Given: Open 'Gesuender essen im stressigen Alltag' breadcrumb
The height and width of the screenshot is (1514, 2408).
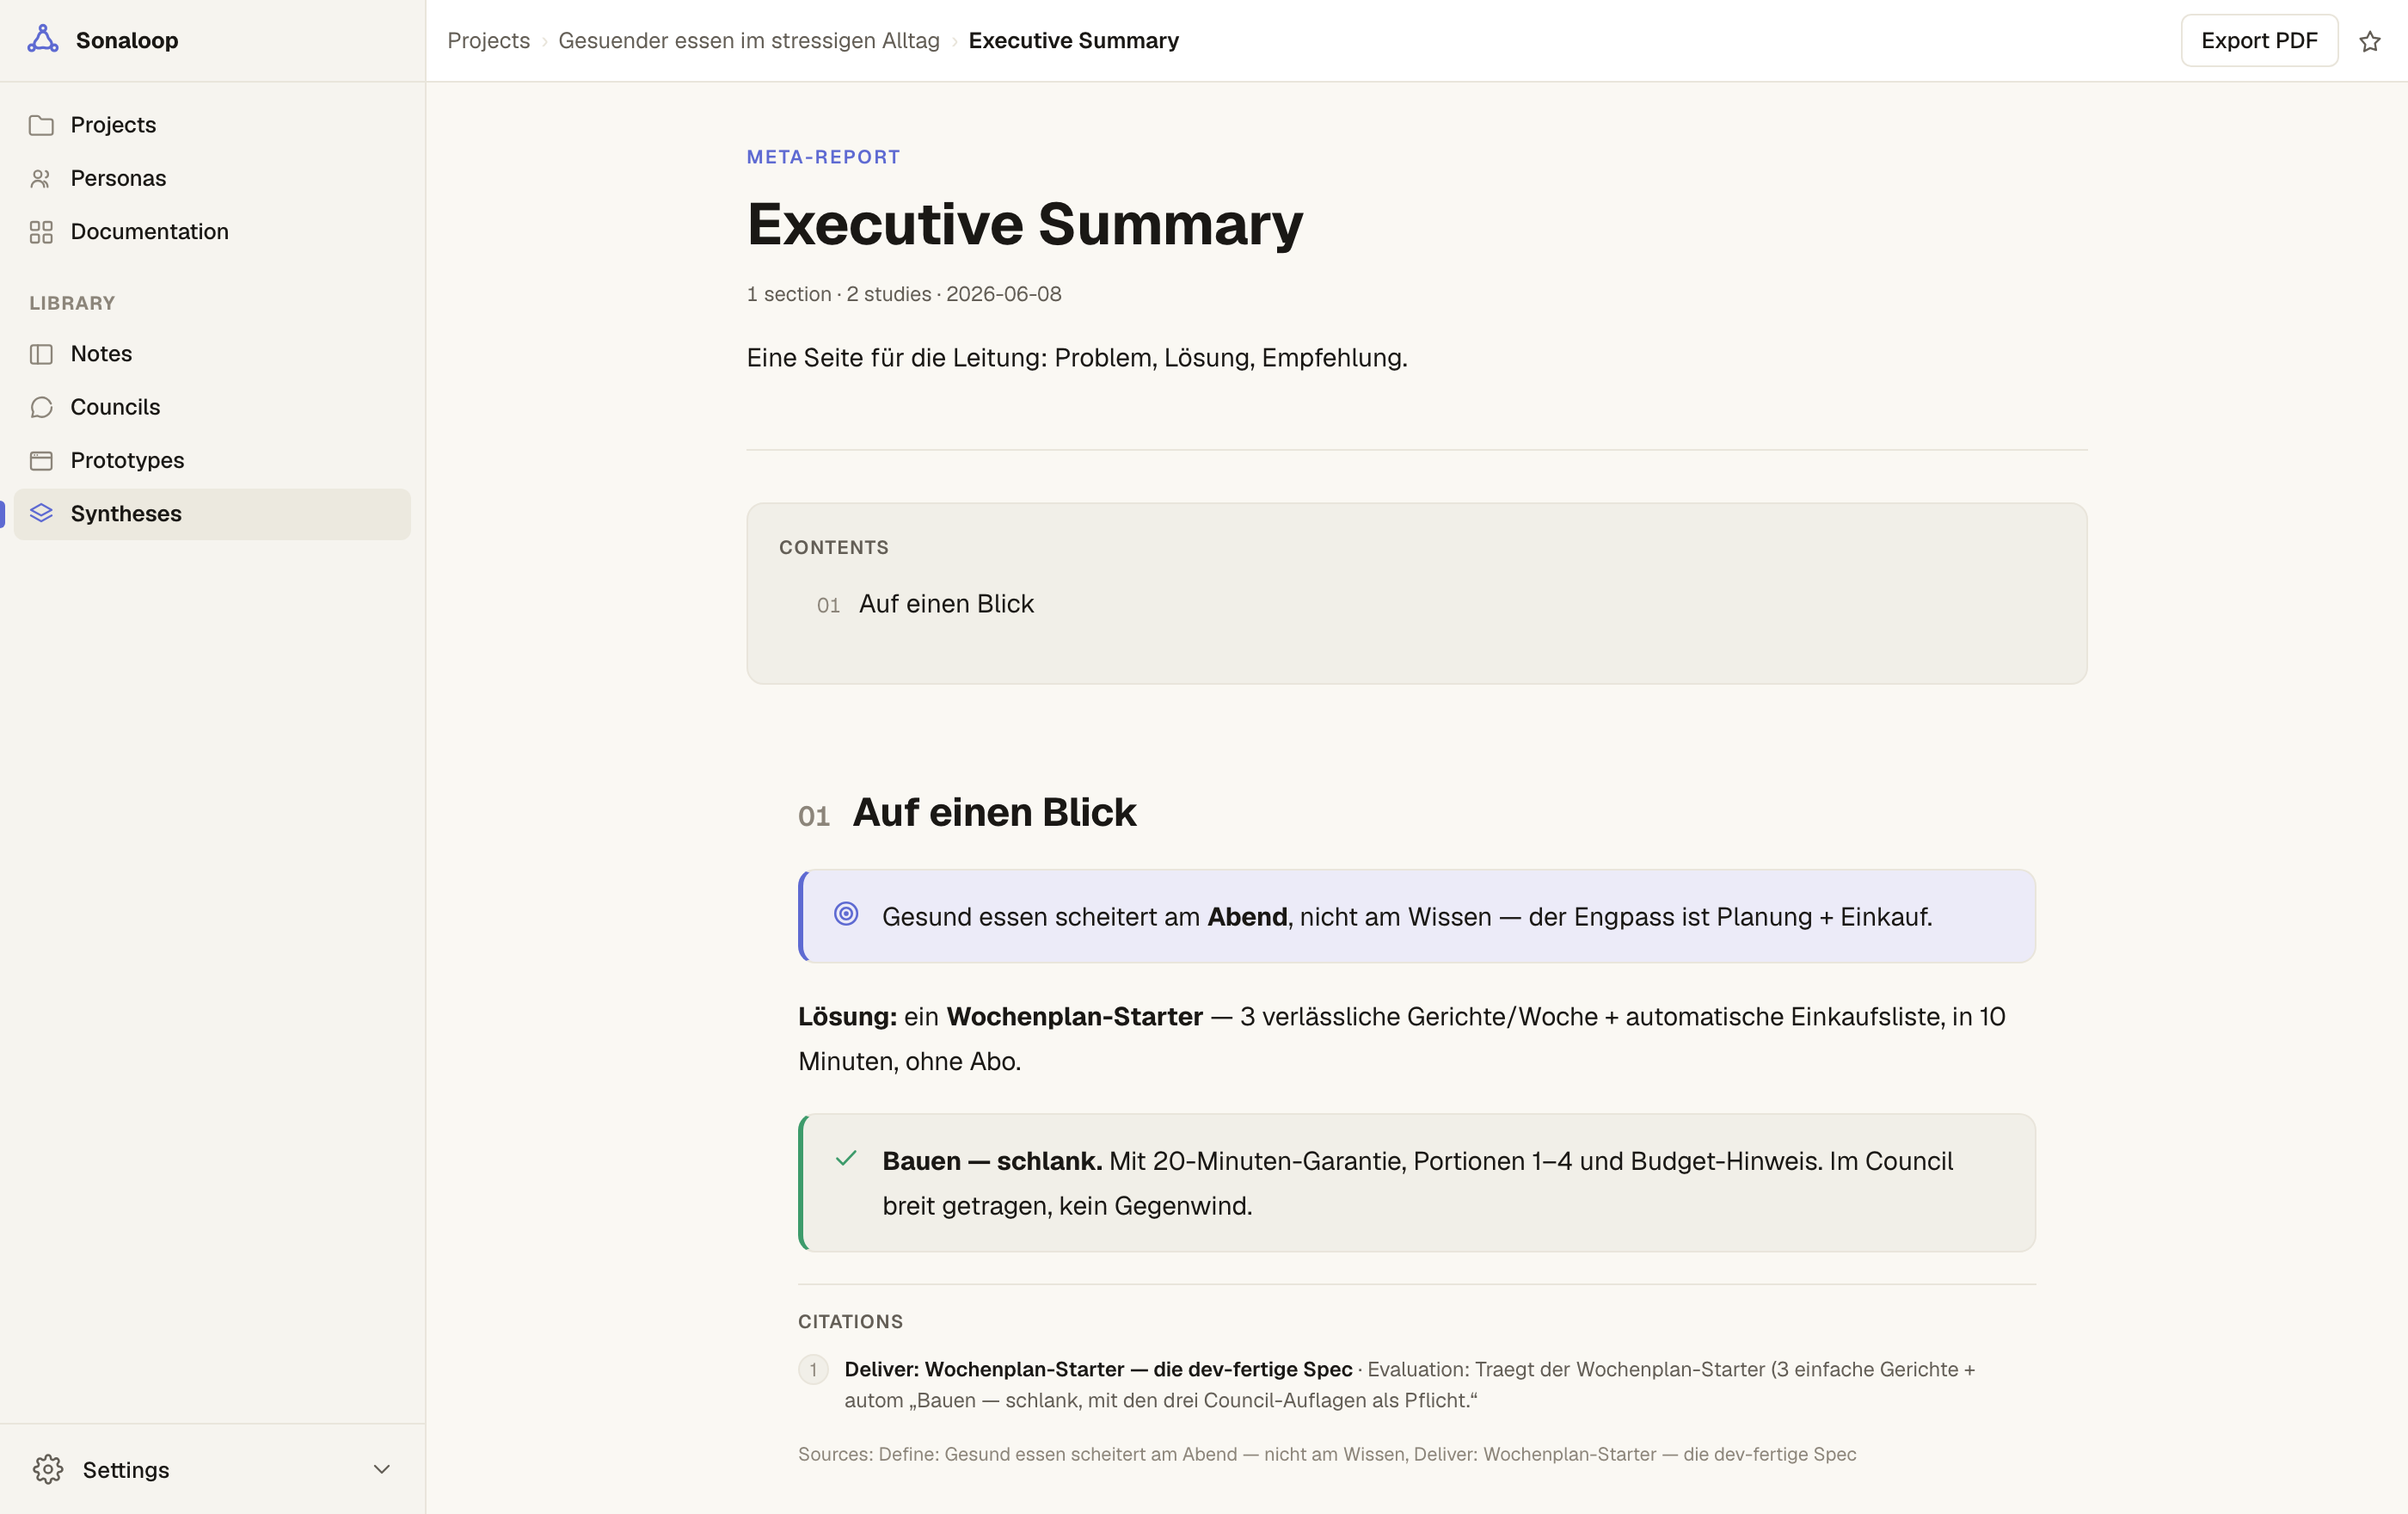Looking at the screenshot, I should 749,41.
